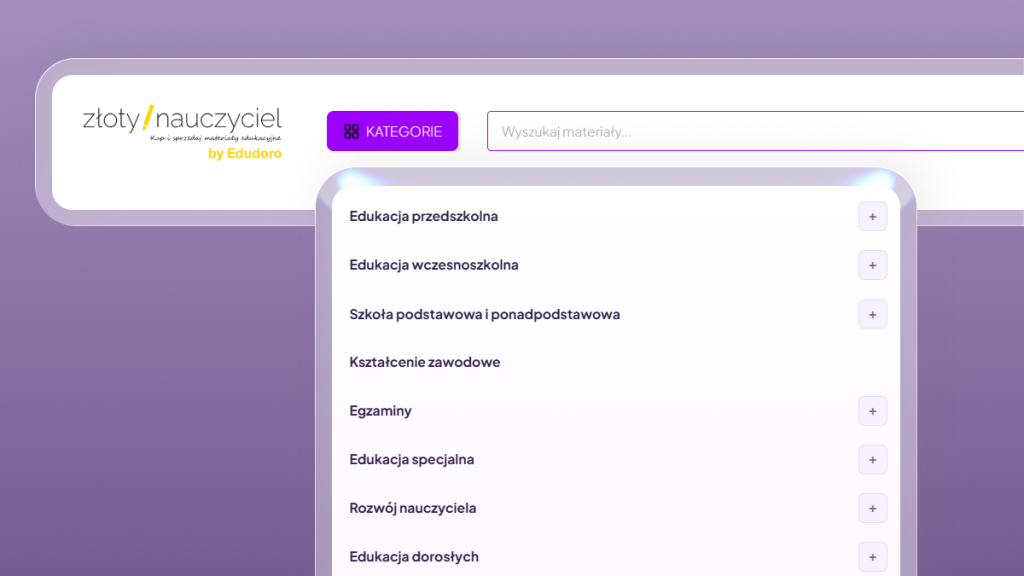This screenshot has height=576, width=1024.
Task: Select the Edukacja przedszkolna category
Action: pyautogui.click(x=423, y=216)
